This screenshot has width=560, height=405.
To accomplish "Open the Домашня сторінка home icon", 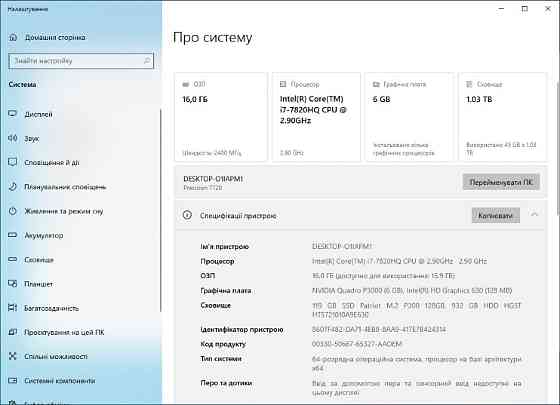I will pos(13,37).
